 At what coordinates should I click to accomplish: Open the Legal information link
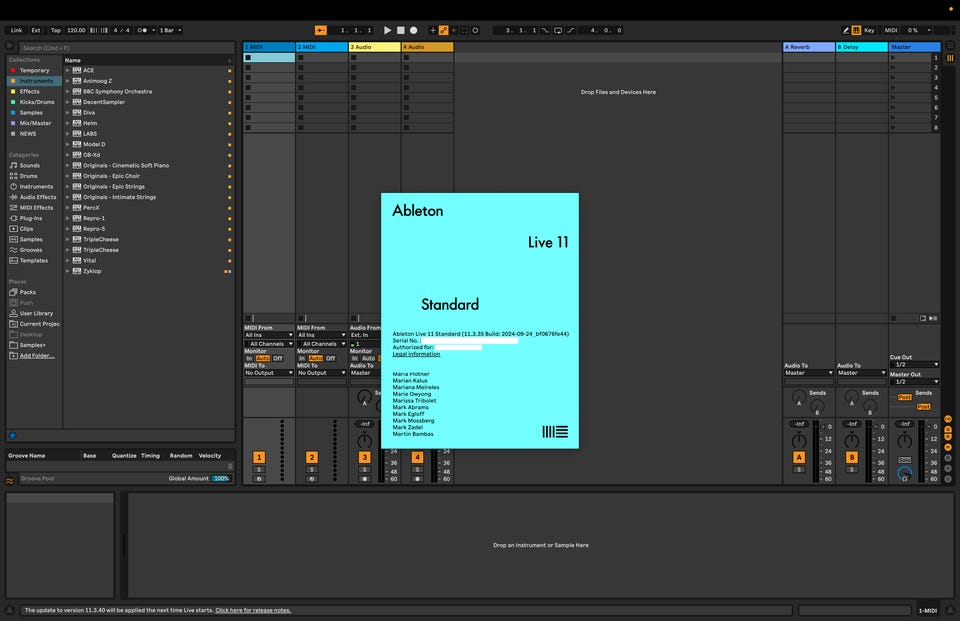coord(416,354)
